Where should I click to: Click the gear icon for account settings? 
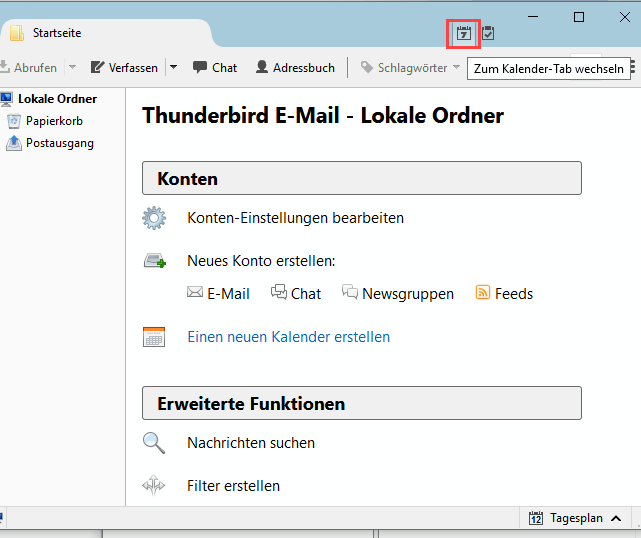tap(154, 218)
